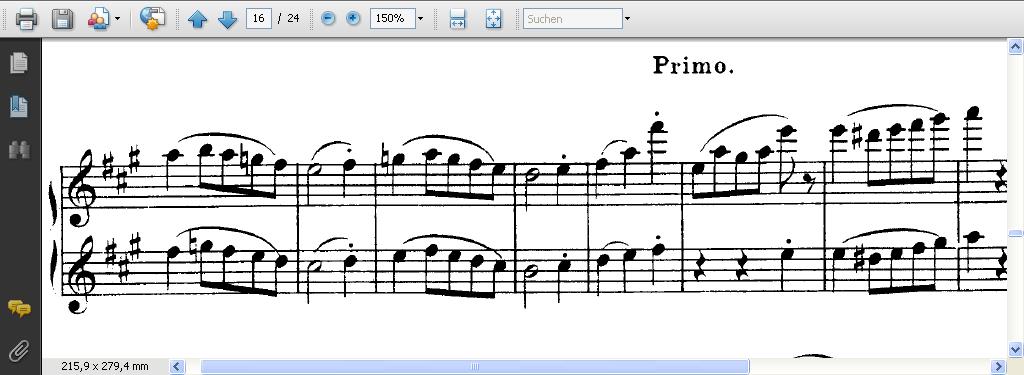The height and width of the screenshot is (375, 1024).
Task: Click the horizontal scrollbar right arrow
Action: 998,367
